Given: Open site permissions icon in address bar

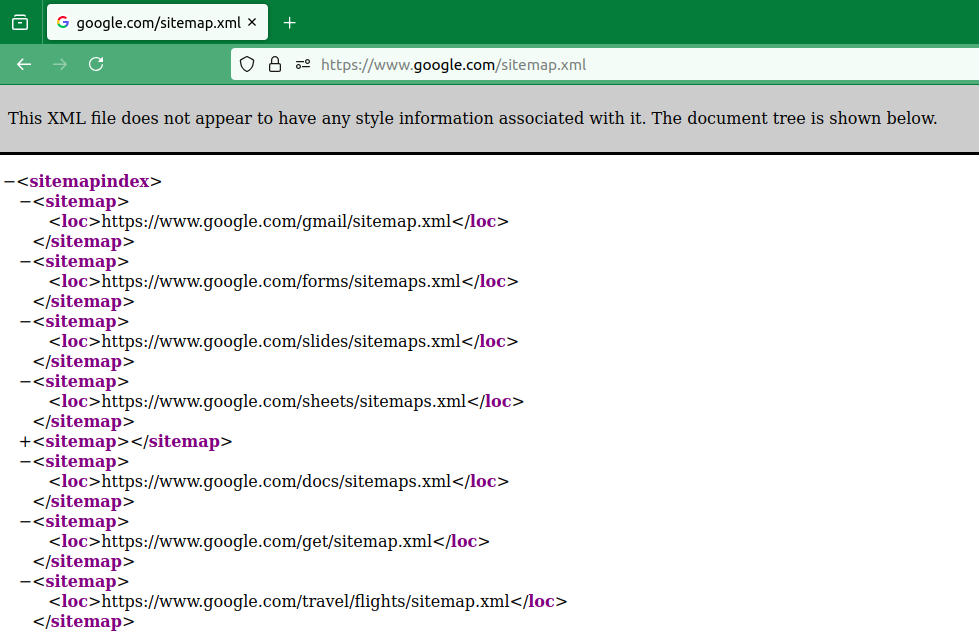Looking at the screenshot, I should click(x=303, y=64).
